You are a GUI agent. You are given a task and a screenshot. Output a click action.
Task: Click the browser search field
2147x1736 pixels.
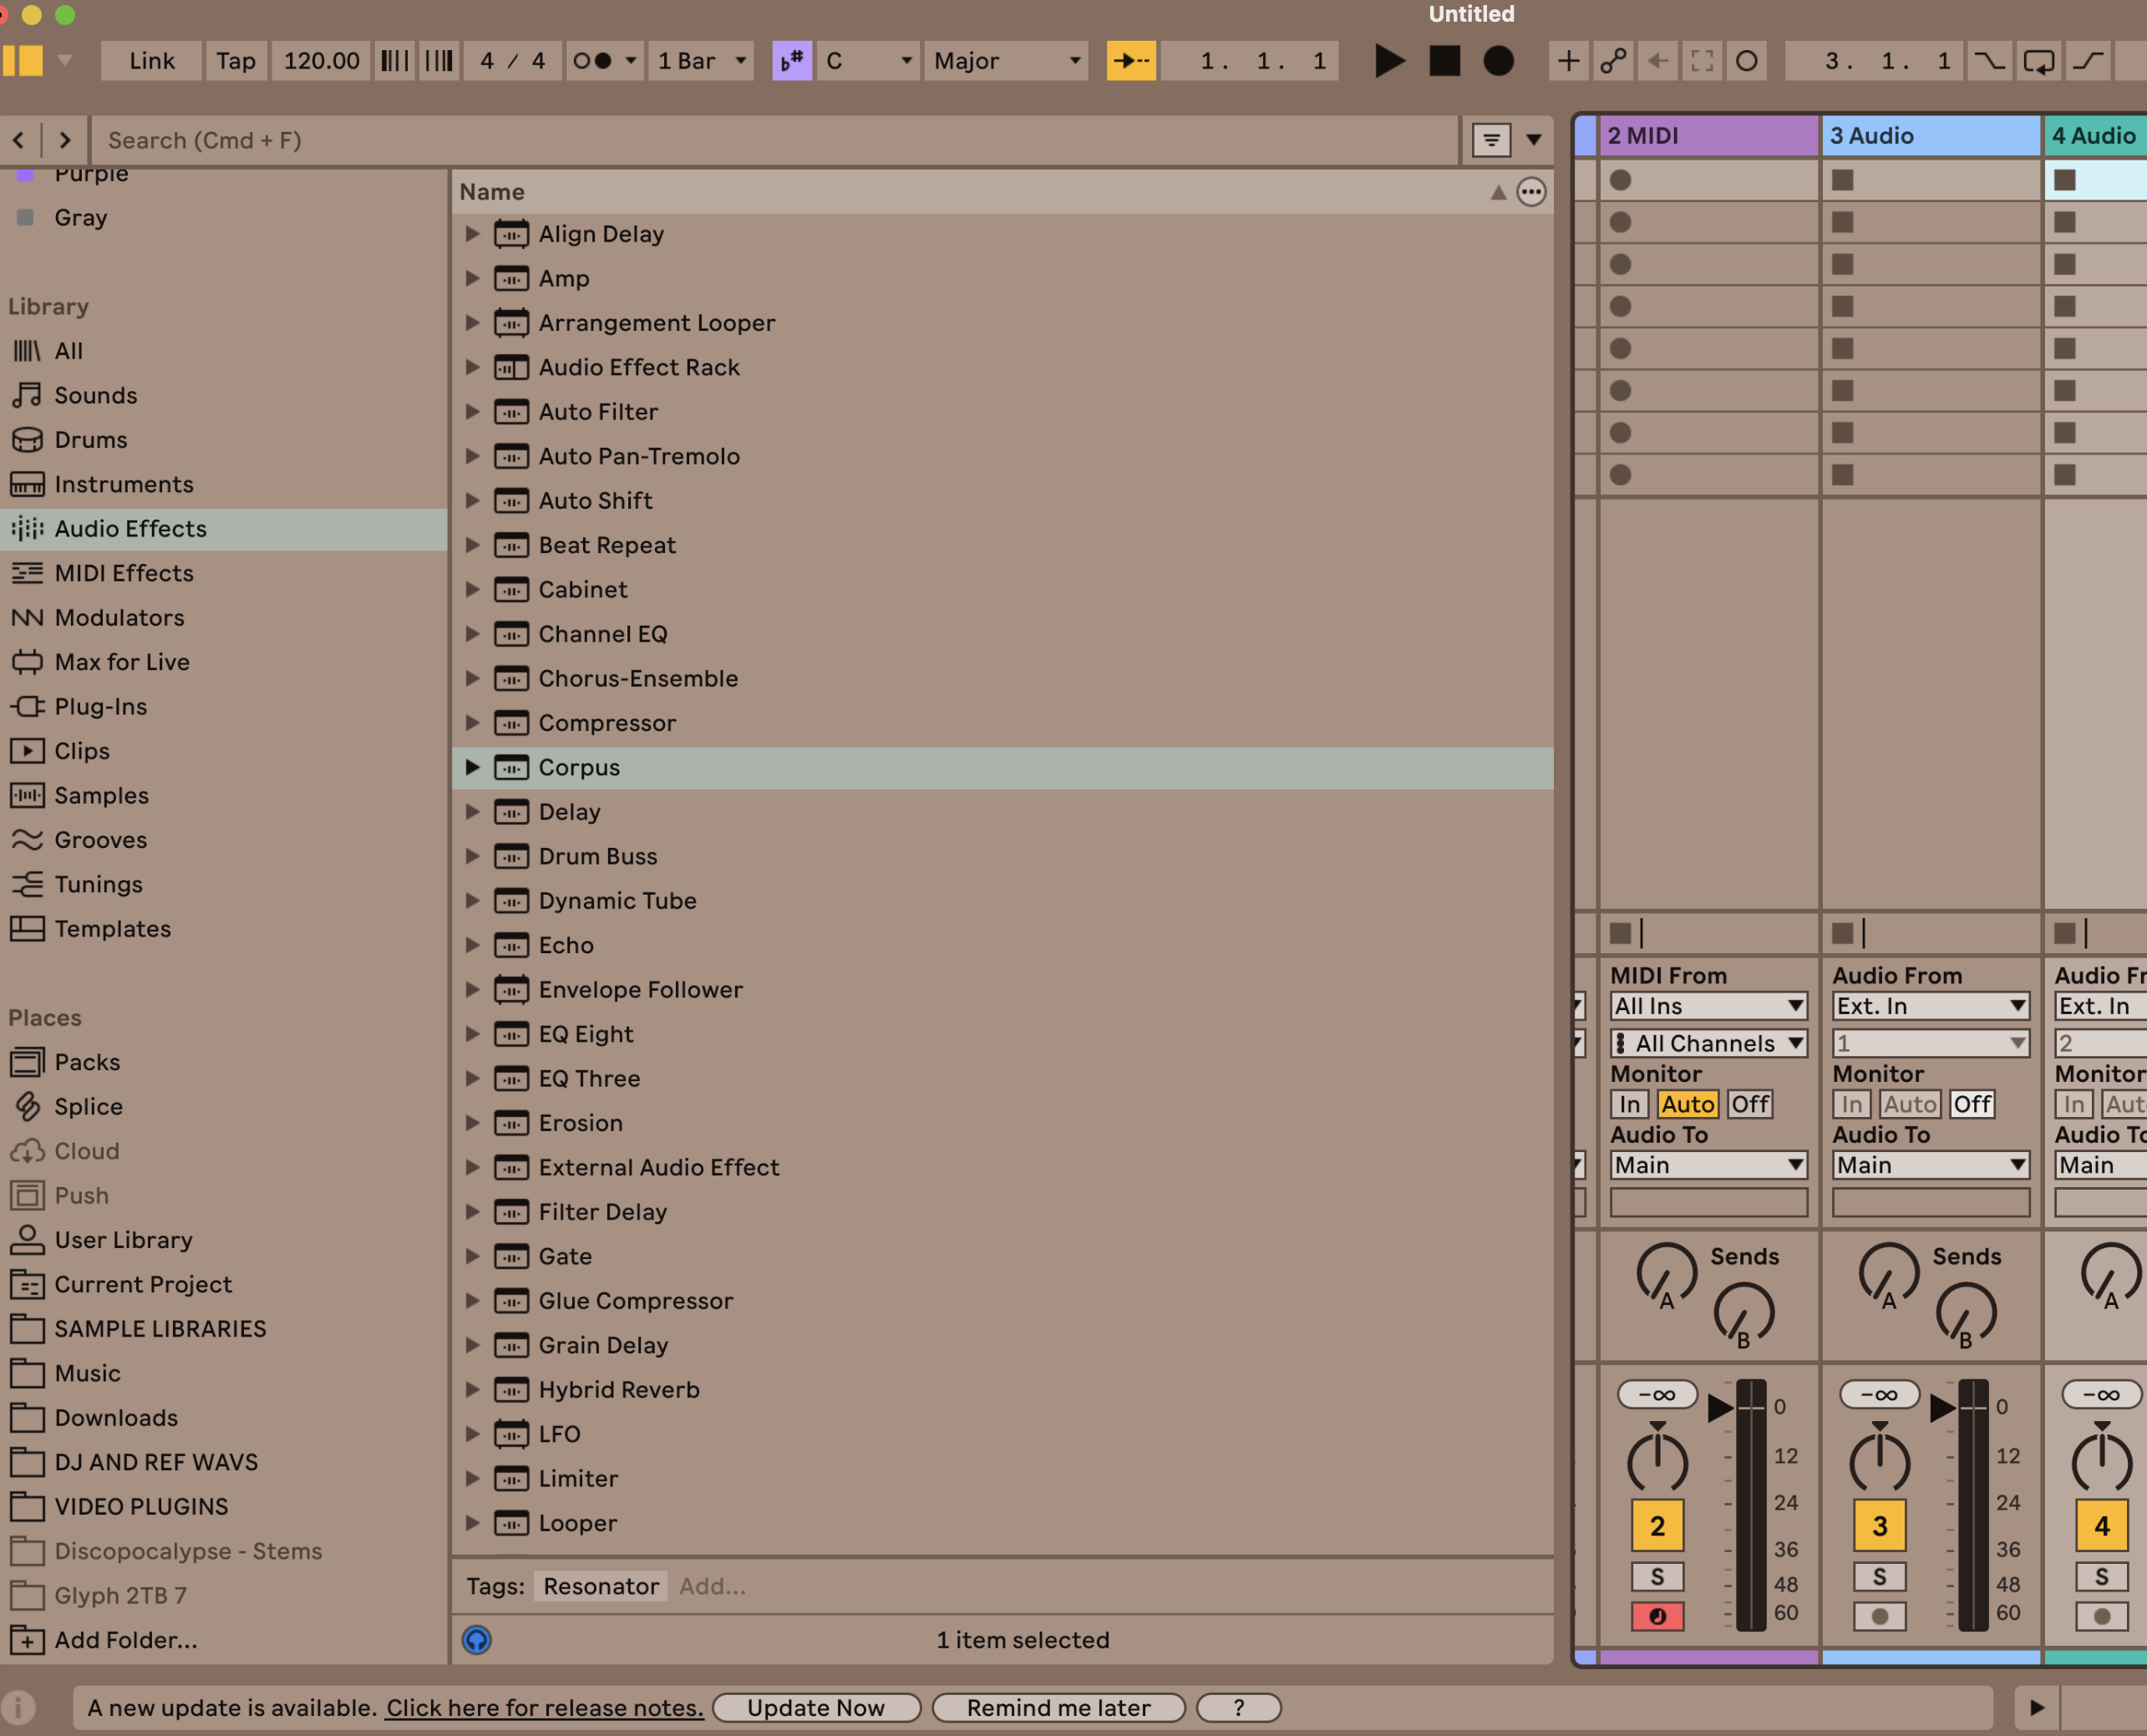(x=775, y=140)
